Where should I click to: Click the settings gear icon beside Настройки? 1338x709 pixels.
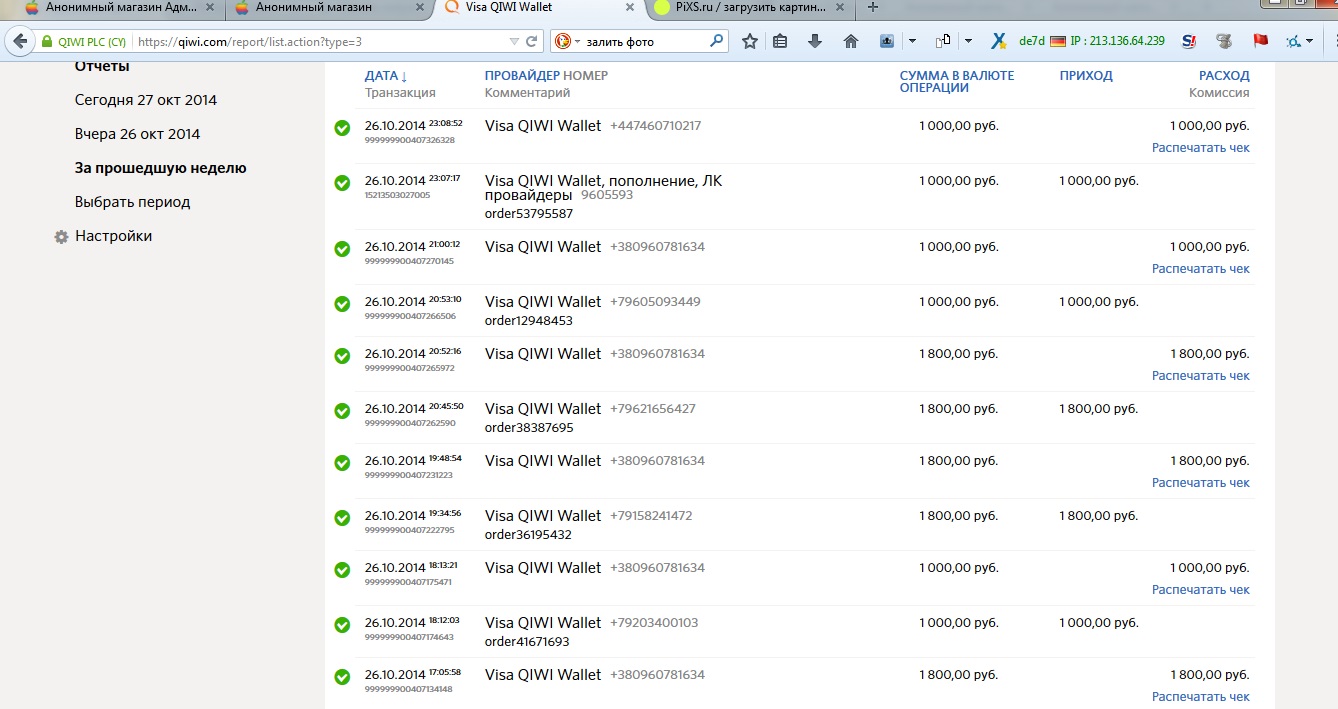coord(62,237)
